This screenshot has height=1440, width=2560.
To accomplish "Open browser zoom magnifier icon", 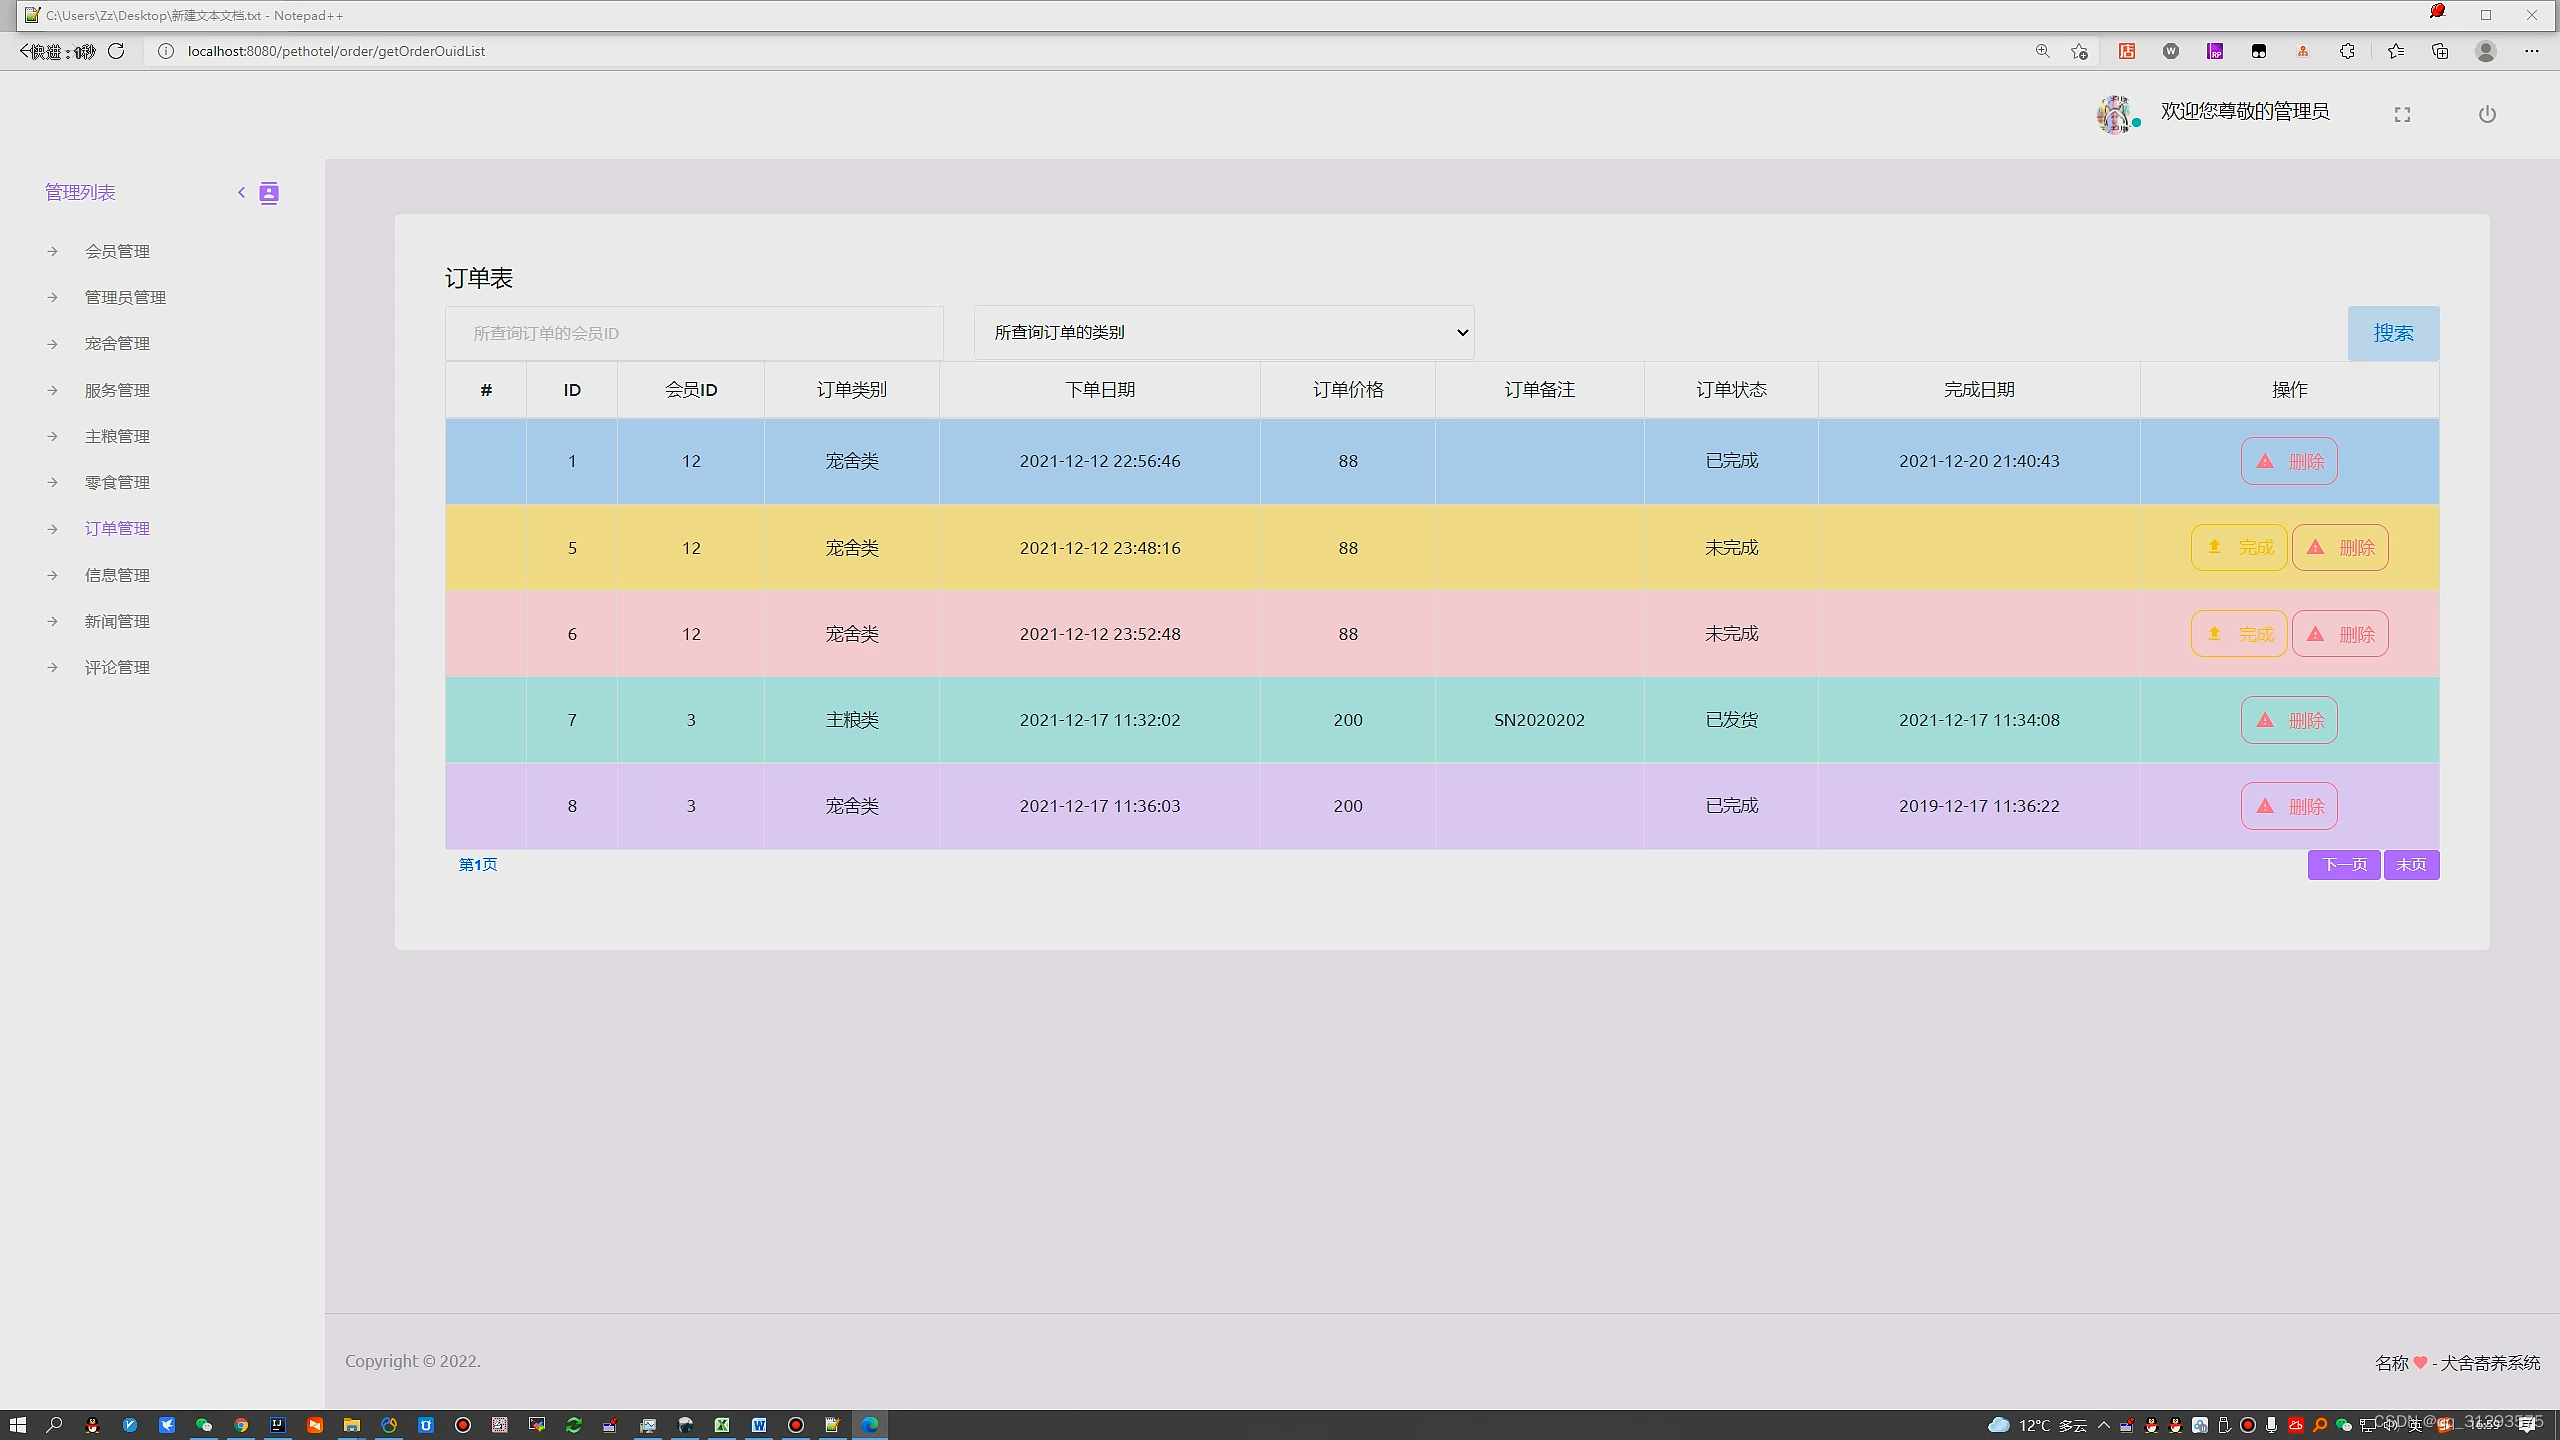I will click(2042, 51).
